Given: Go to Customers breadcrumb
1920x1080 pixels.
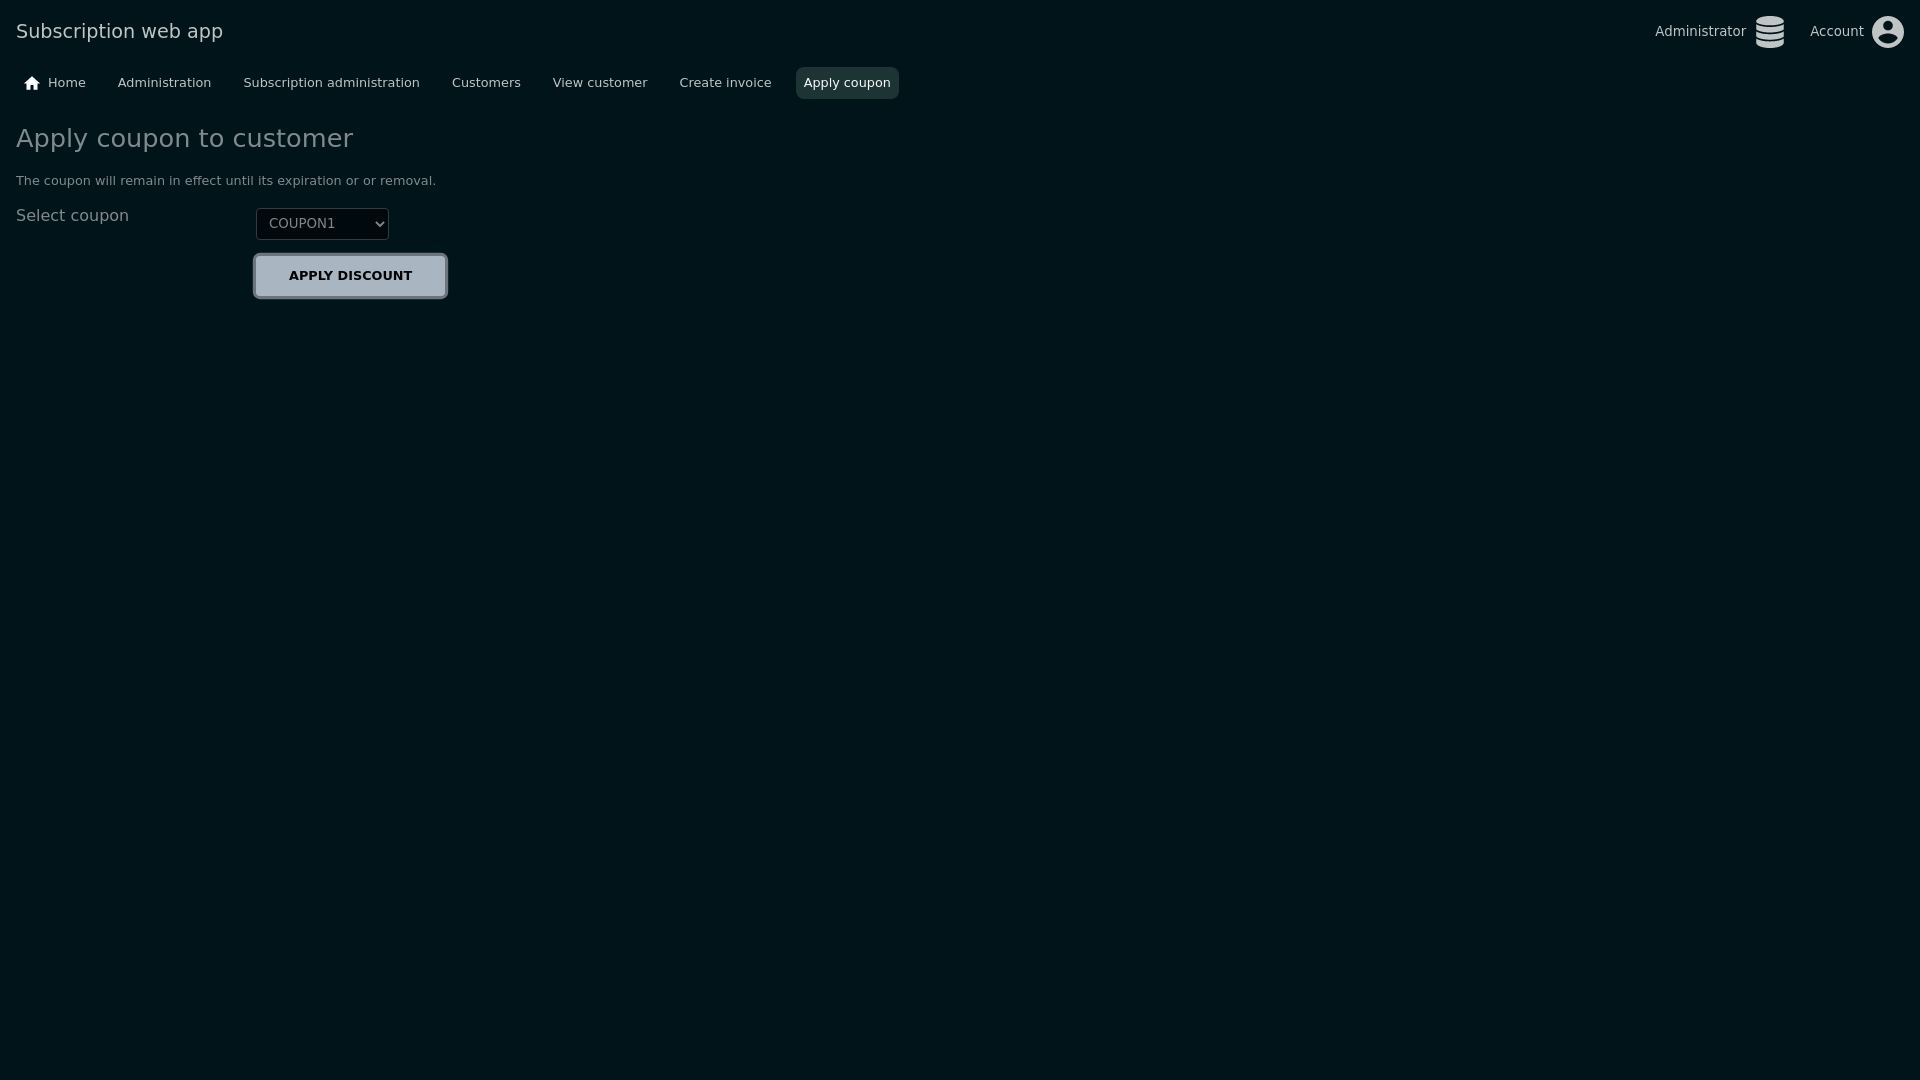Looking at the screenshot, I should (x=486, y=83).
